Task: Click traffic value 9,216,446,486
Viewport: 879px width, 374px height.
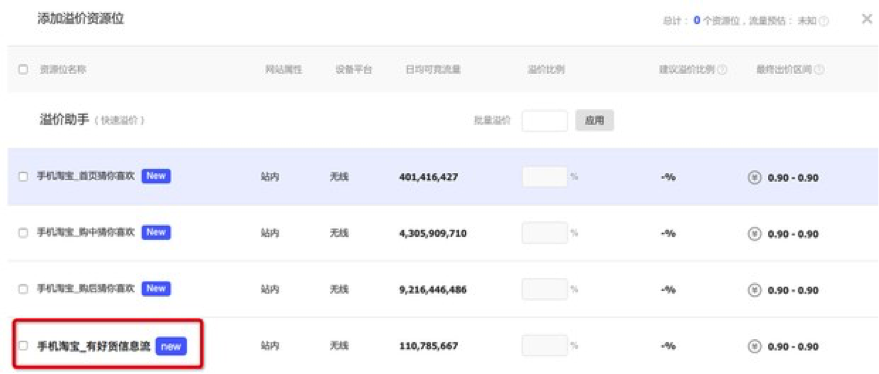Action: pyautogui.click(x=433, y=290)
